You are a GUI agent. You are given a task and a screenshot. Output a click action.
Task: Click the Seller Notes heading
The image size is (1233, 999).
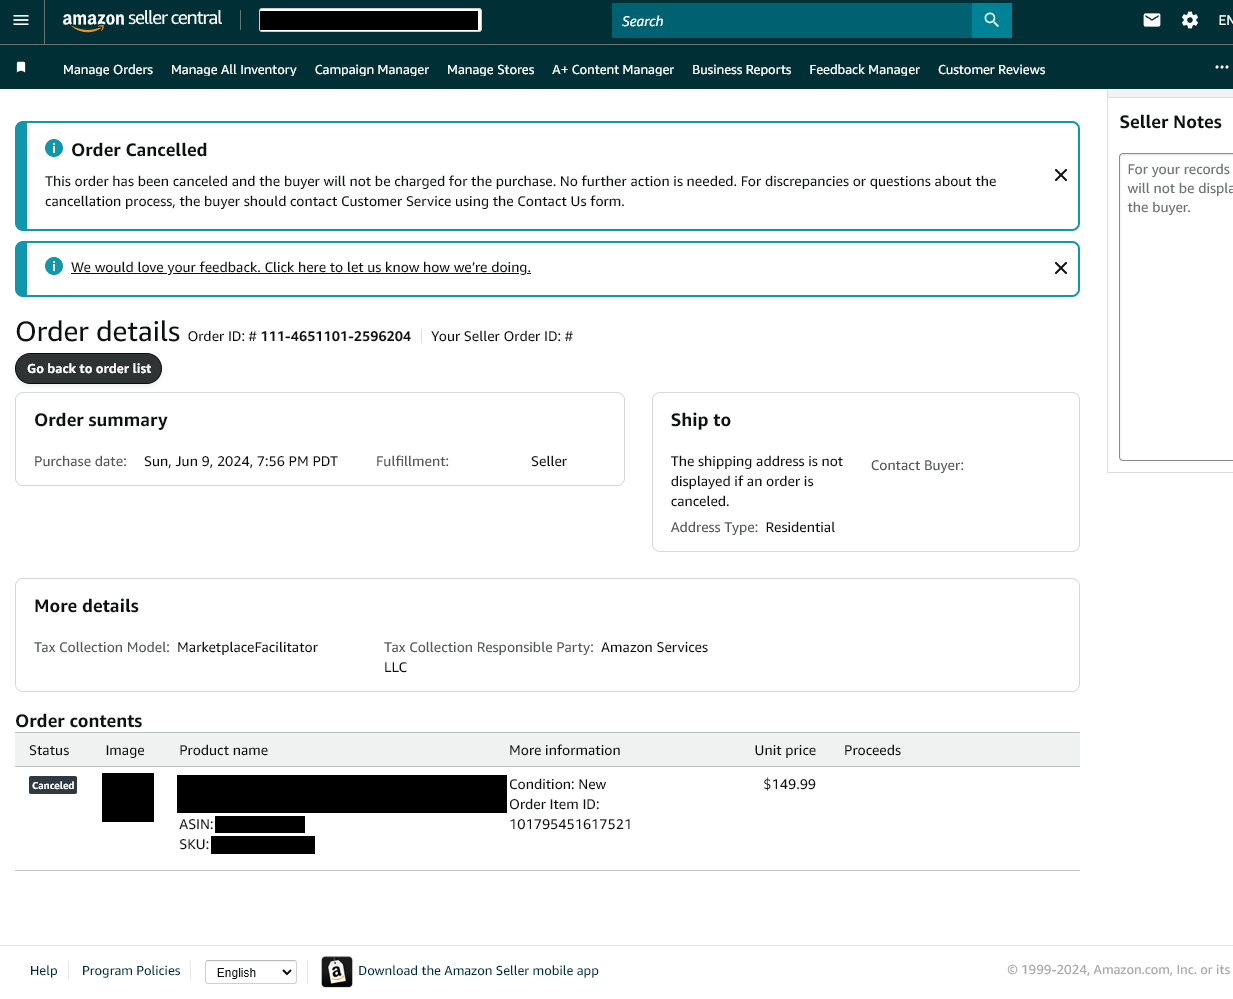click(x=1170, y=122)
